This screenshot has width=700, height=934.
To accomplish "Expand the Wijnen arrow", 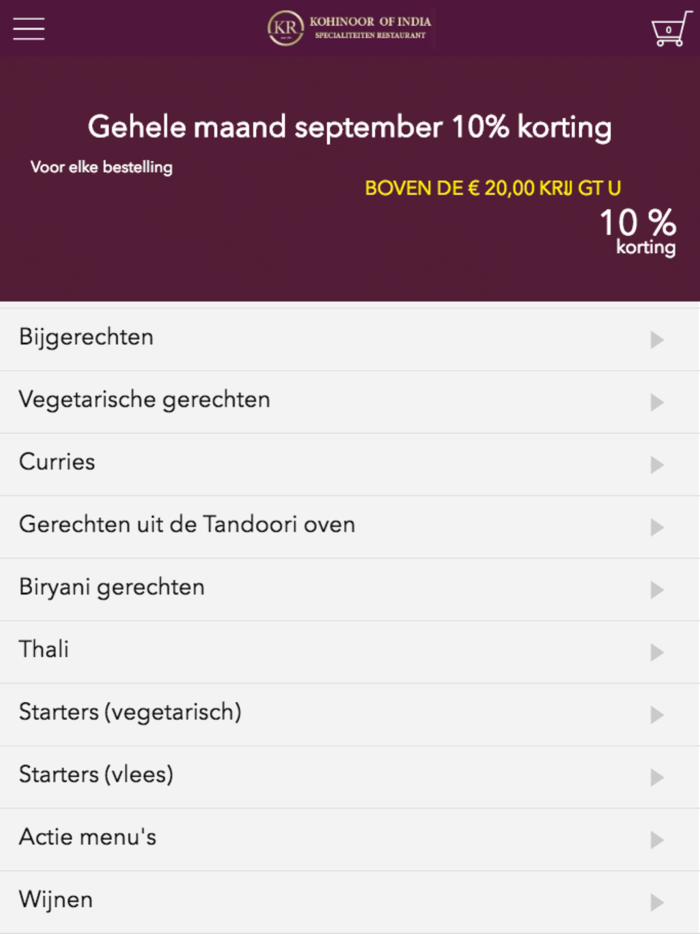I will click(657, 902).
